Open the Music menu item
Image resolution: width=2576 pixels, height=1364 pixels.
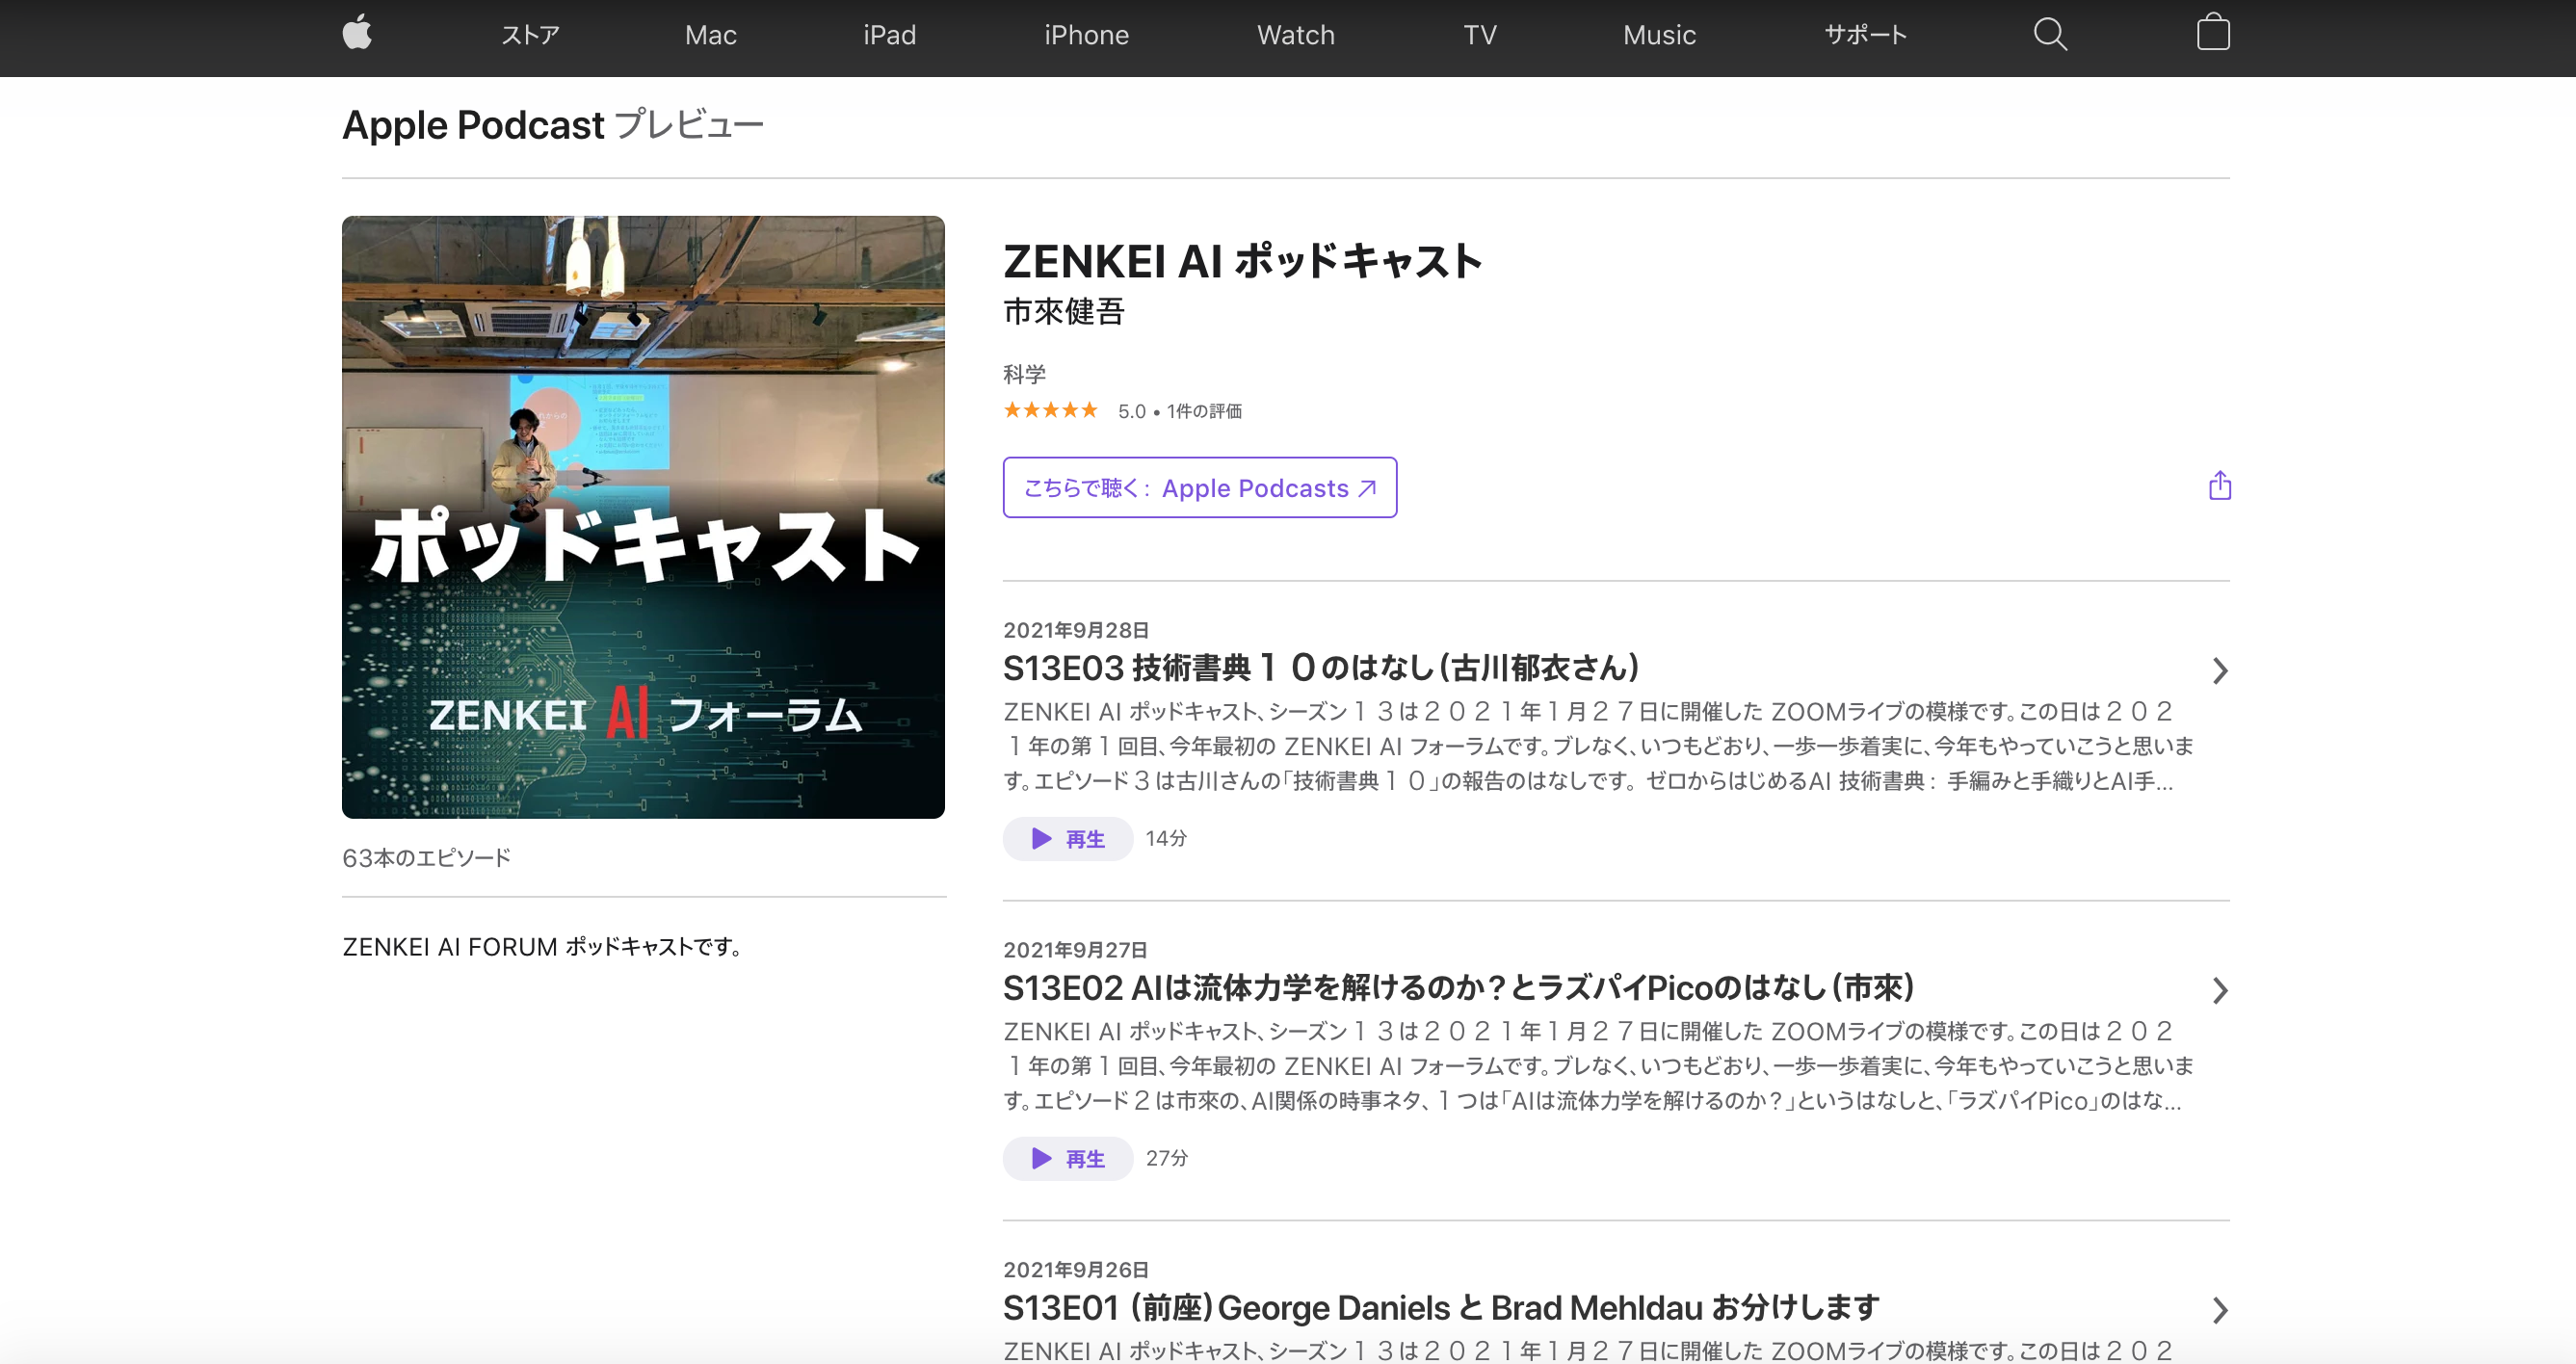tap(1660, 35)
